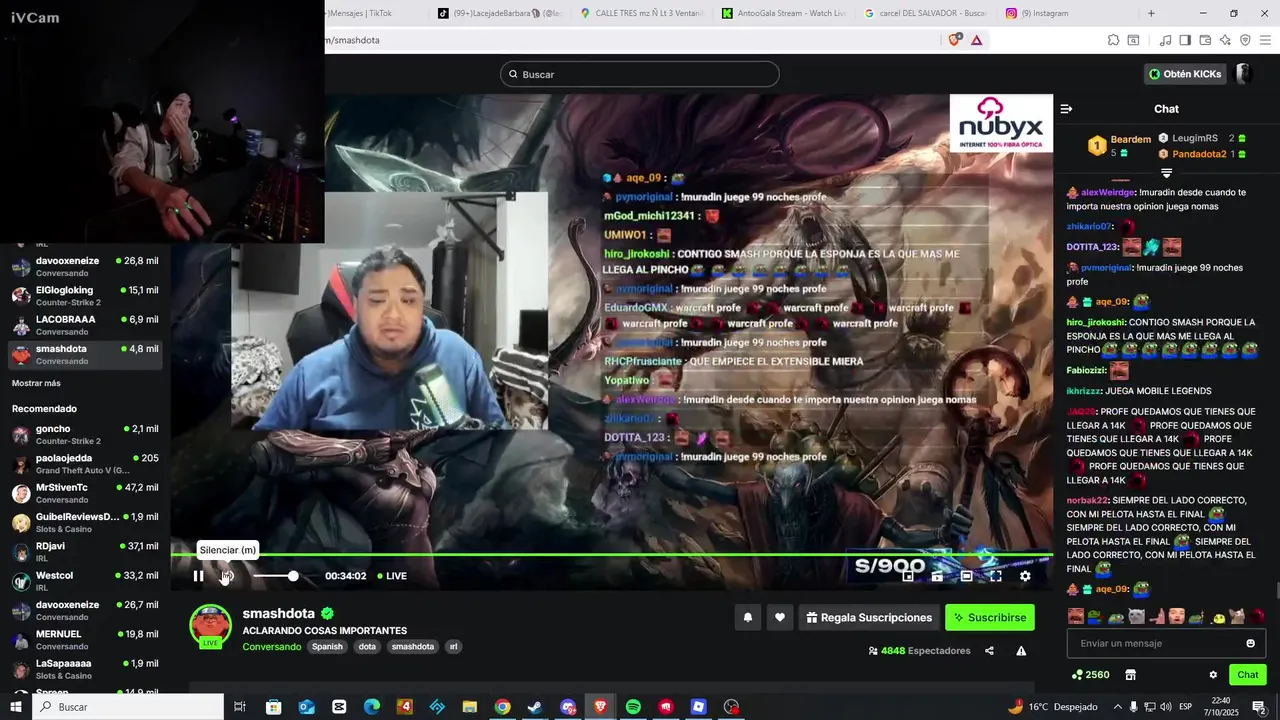Viewport: 1280px width, 720px height.
Task: Open MrStivenTc channel in sidebar
Action: [x=85, y=493]
